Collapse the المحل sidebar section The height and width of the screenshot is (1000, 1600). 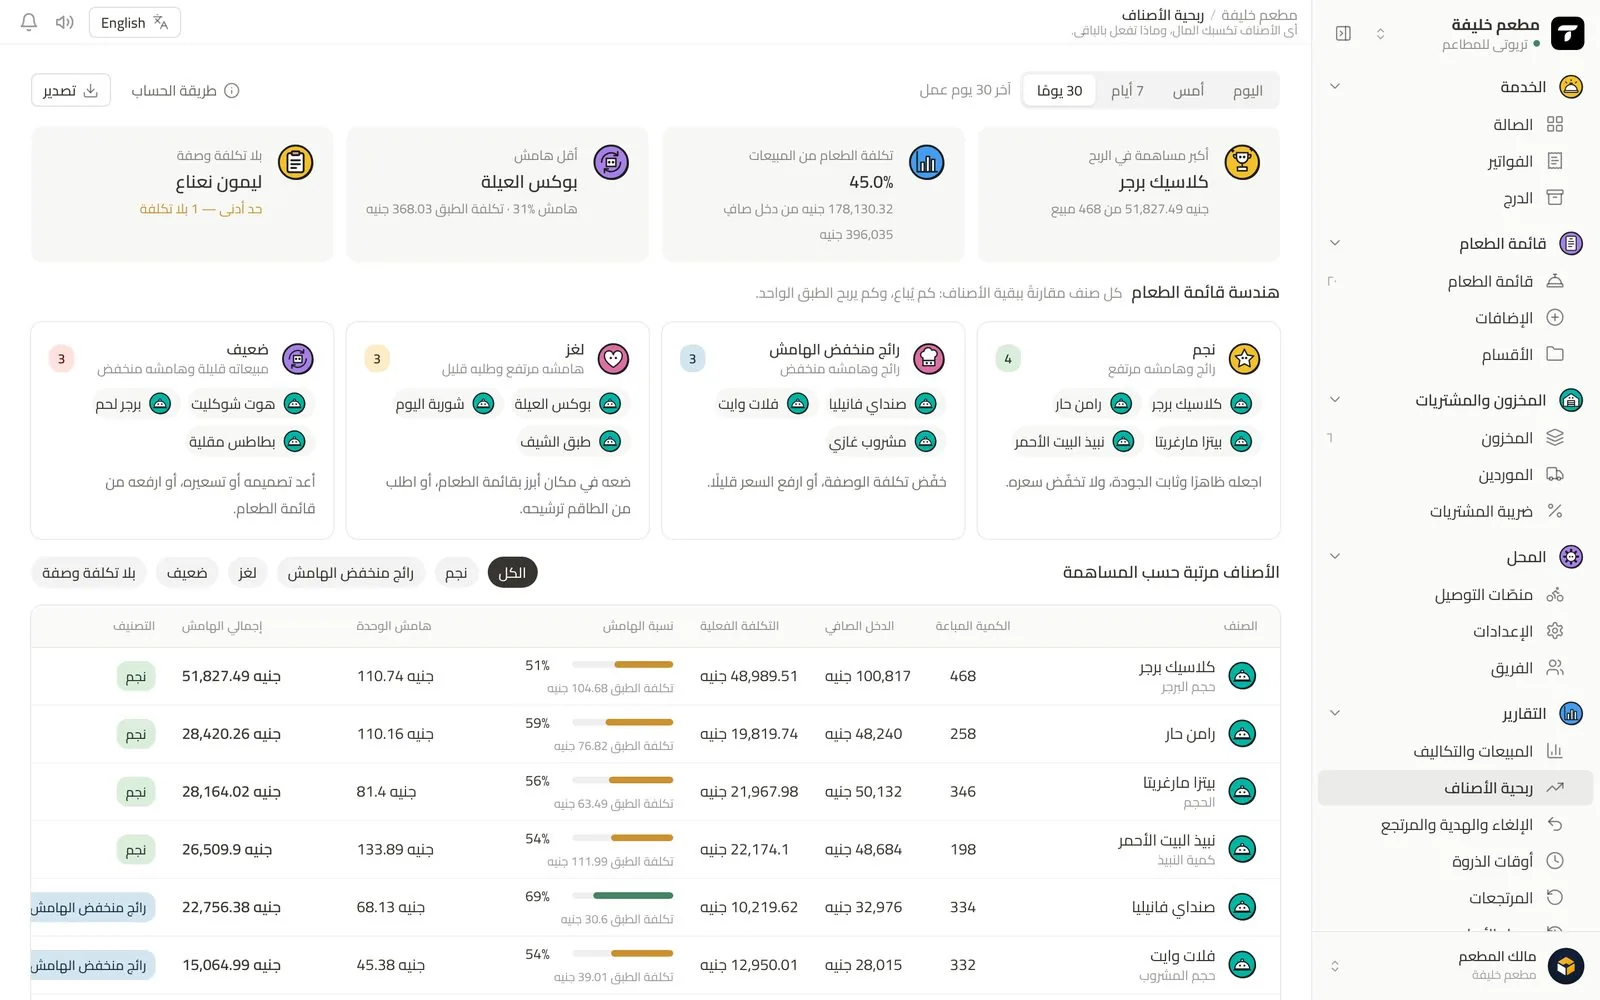click(1334, 556)
